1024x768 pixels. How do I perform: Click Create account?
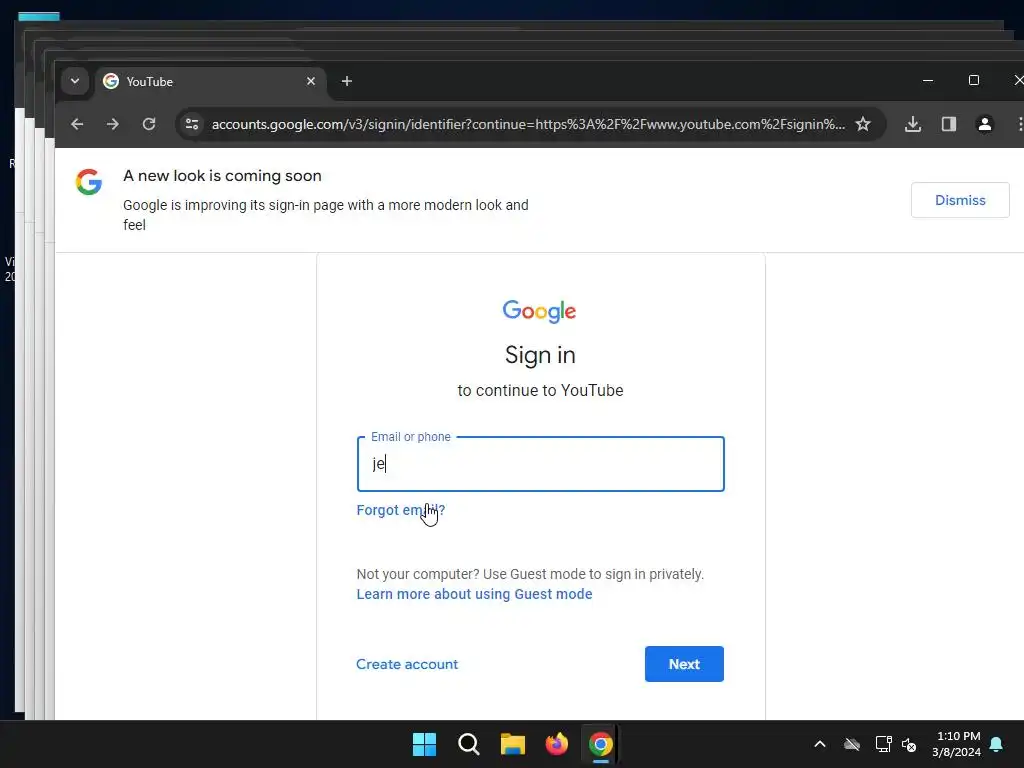(x=407, y=664)
